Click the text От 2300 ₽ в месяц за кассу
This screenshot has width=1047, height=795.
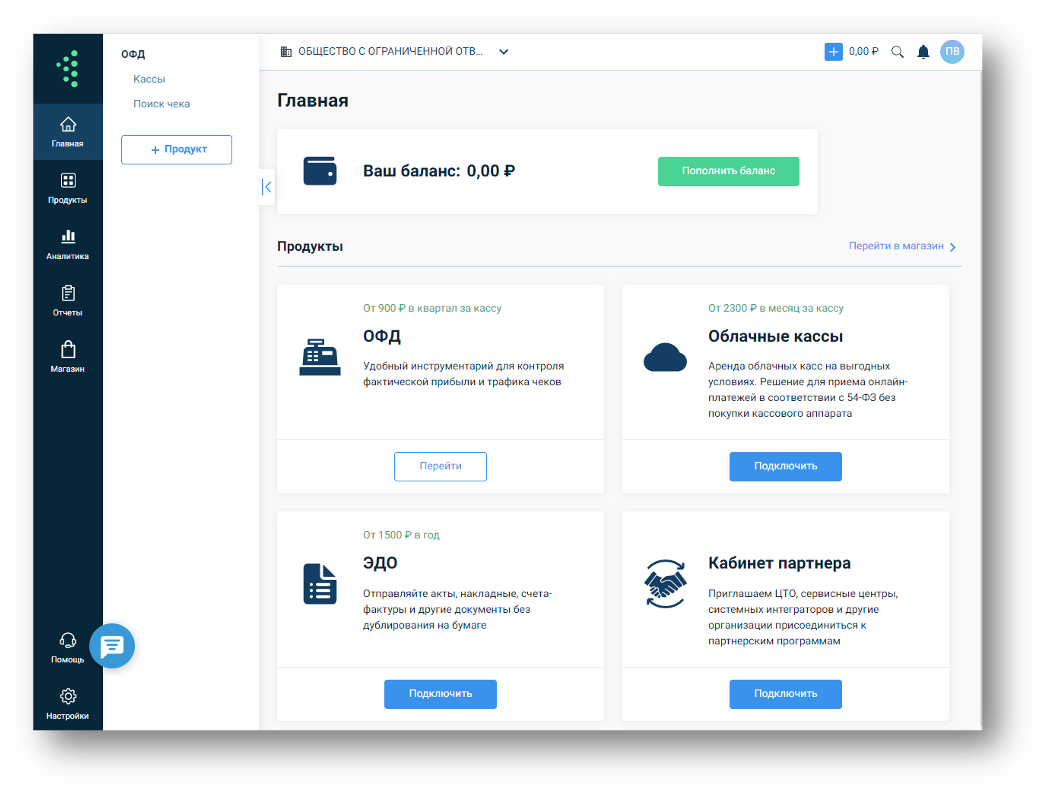tap(776, 308)
